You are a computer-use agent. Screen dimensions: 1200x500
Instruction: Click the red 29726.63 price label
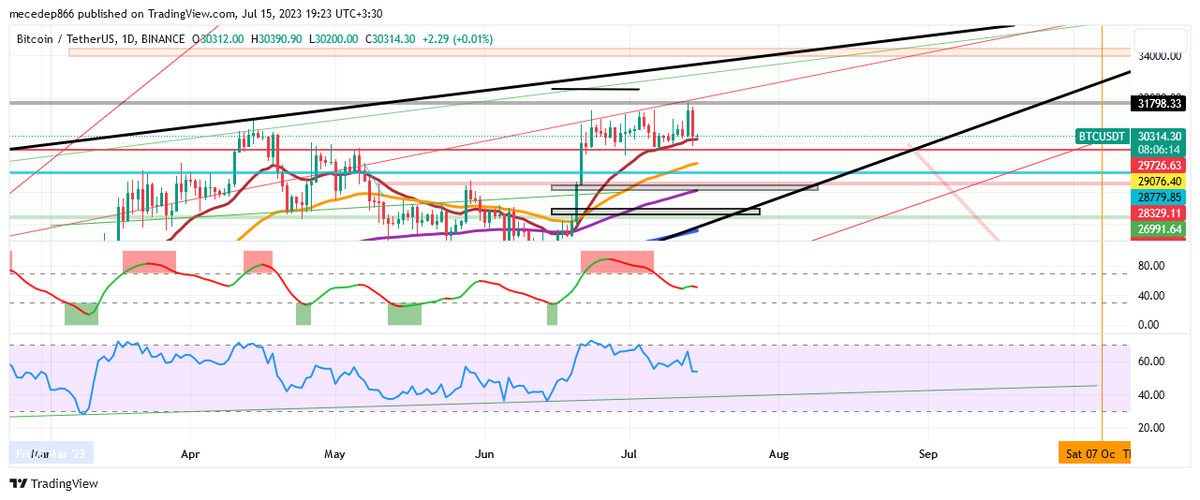tap(1159, 165)
